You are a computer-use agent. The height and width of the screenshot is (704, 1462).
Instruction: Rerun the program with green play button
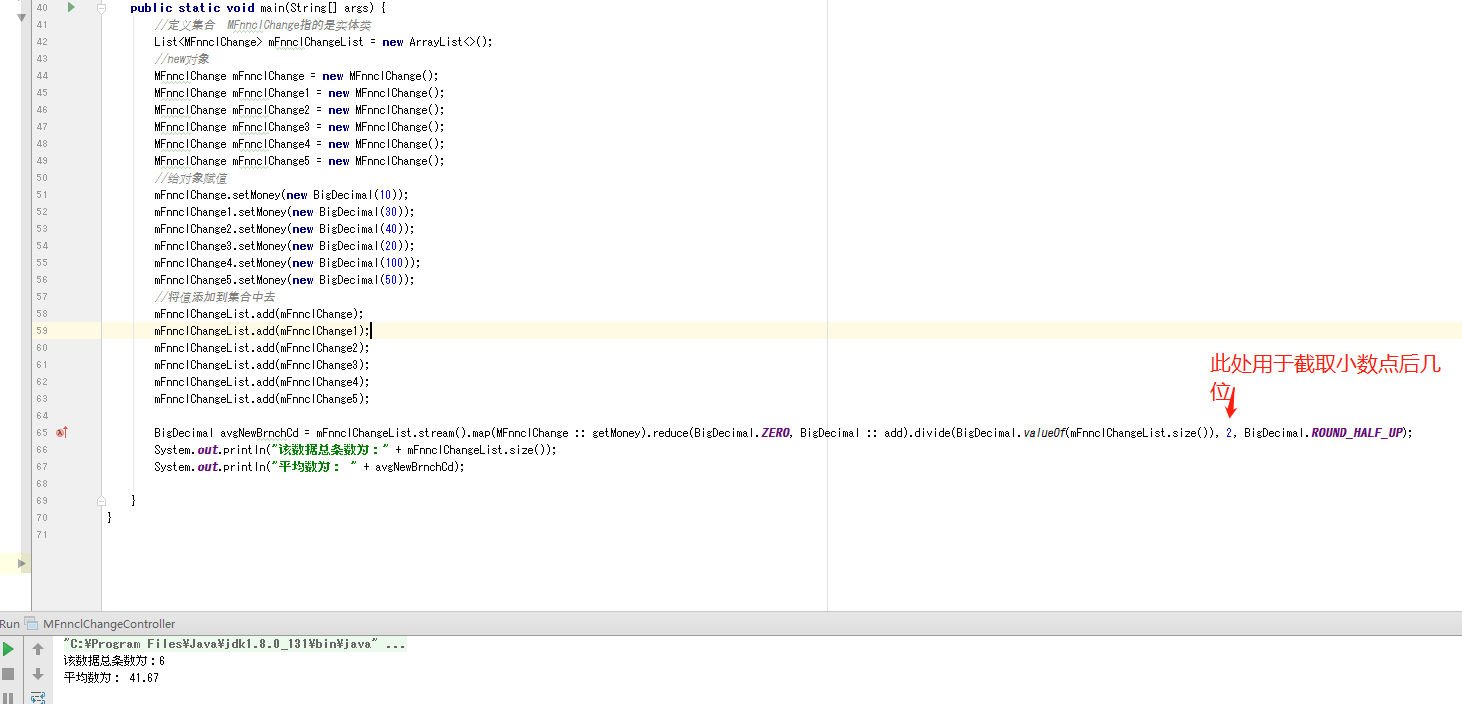(8, 649)
